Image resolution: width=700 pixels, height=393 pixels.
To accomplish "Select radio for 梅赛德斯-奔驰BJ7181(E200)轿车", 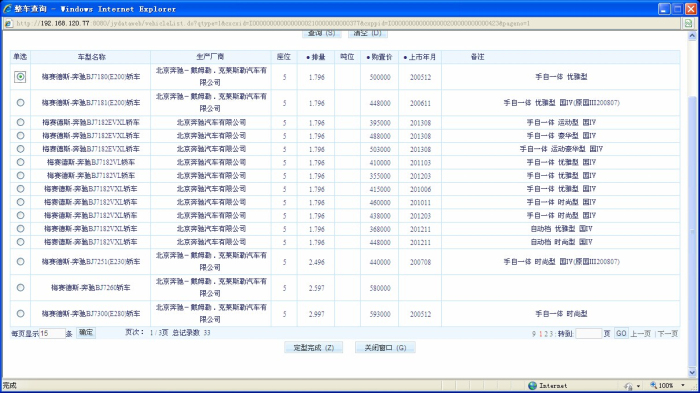I will click(20, 103).
